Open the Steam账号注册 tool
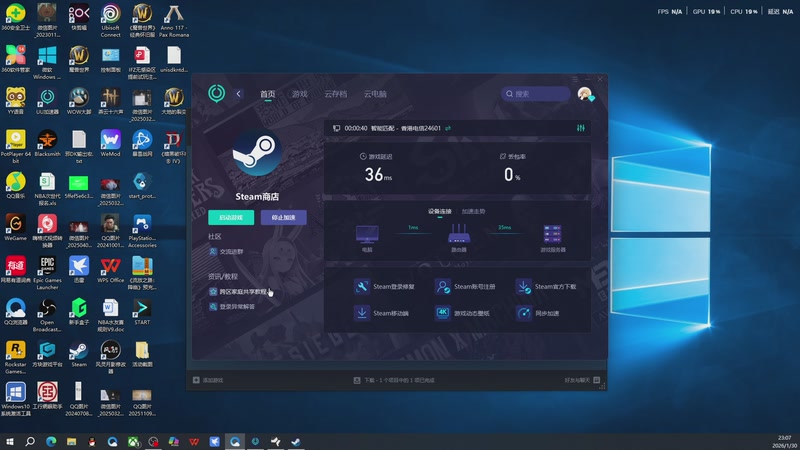800x450 pixels. pyautogui.click(x=465, y=287)
